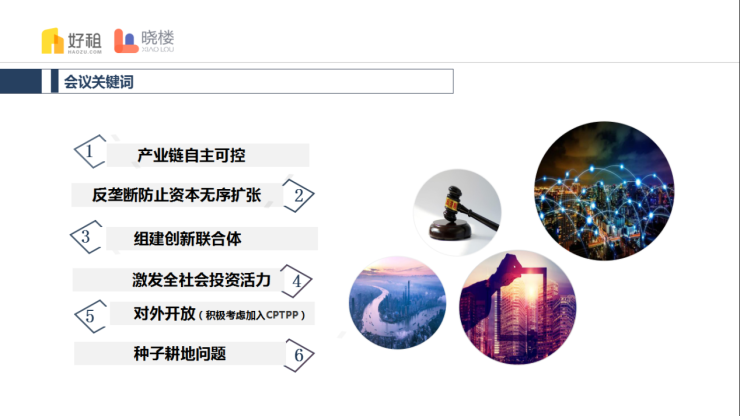
Task: Select the number 5 diamond marker
Action: click(x=90, y=316)
